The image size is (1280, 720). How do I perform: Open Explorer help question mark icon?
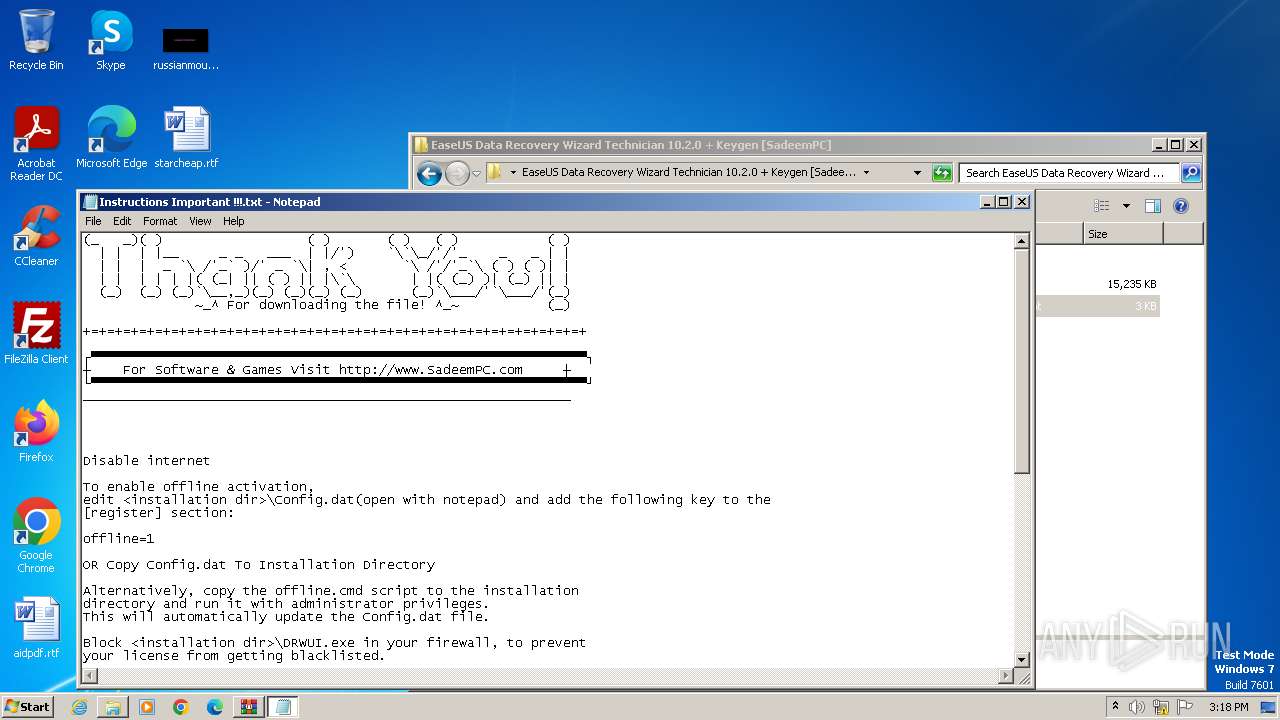point(1180,206)
